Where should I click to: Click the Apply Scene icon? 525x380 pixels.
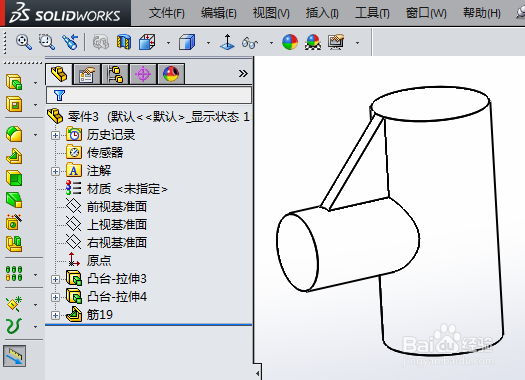(x=313, y=43)
